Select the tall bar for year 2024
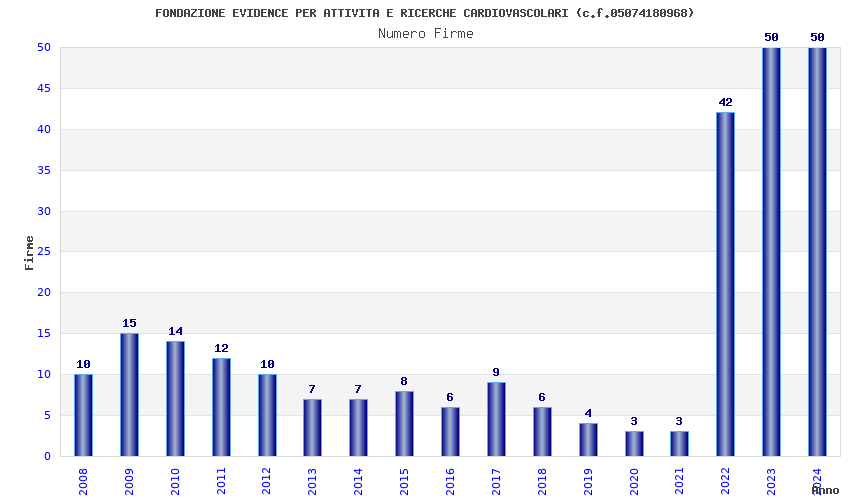 point(817,252)
